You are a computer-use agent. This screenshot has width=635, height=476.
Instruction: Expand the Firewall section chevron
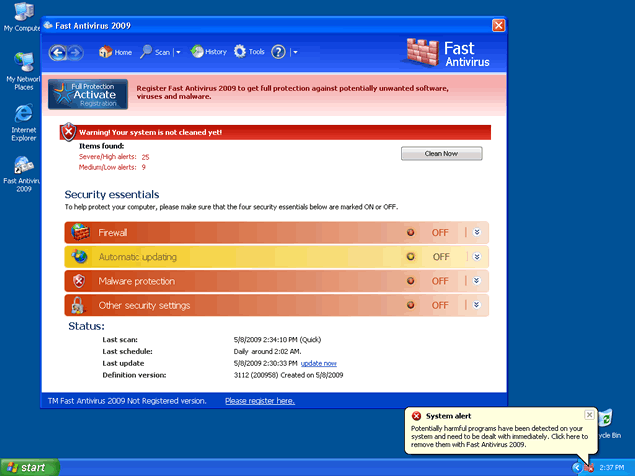pyautogui.click(x=478, y=232)
